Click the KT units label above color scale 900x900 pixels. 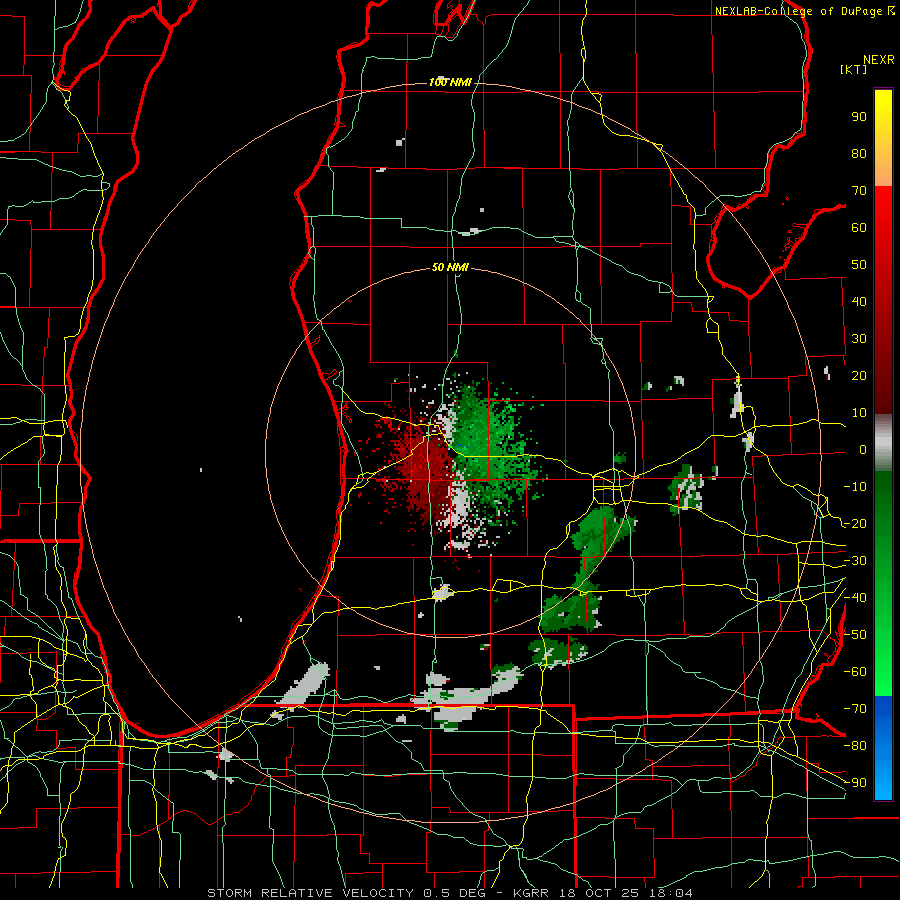click(854, 69)
